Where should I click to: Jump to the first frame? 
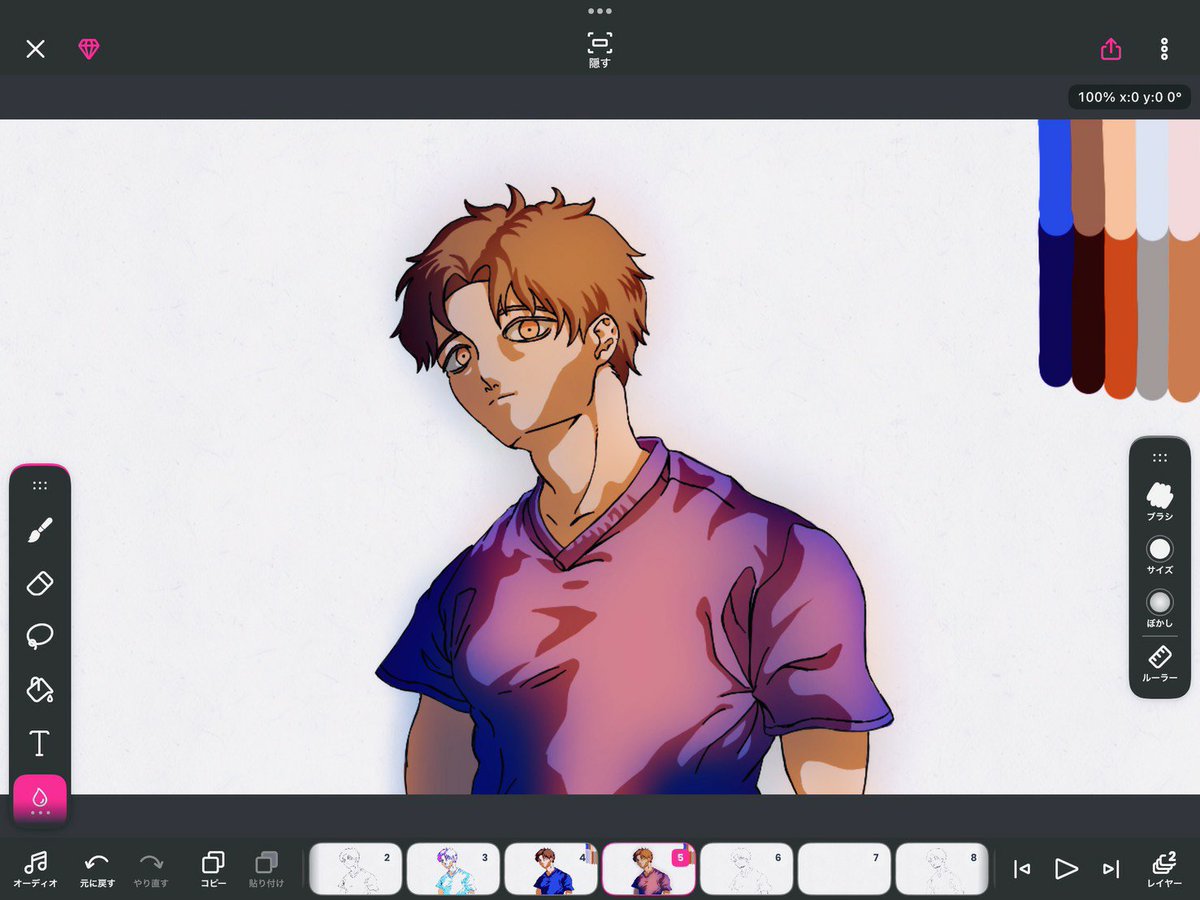point(1022,869)
